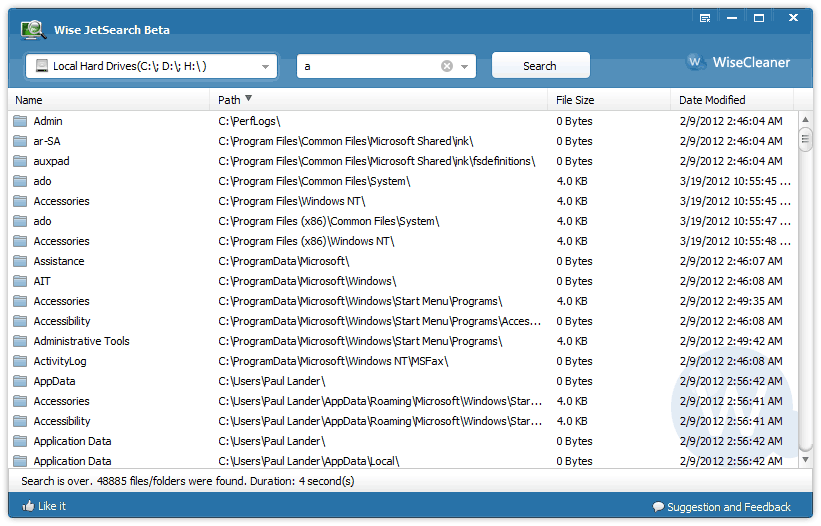The height and width of the screenshot is (526, 821).
Task: Select the path C:\Program Files\Windows NT\
Action: tap(292, 201)
